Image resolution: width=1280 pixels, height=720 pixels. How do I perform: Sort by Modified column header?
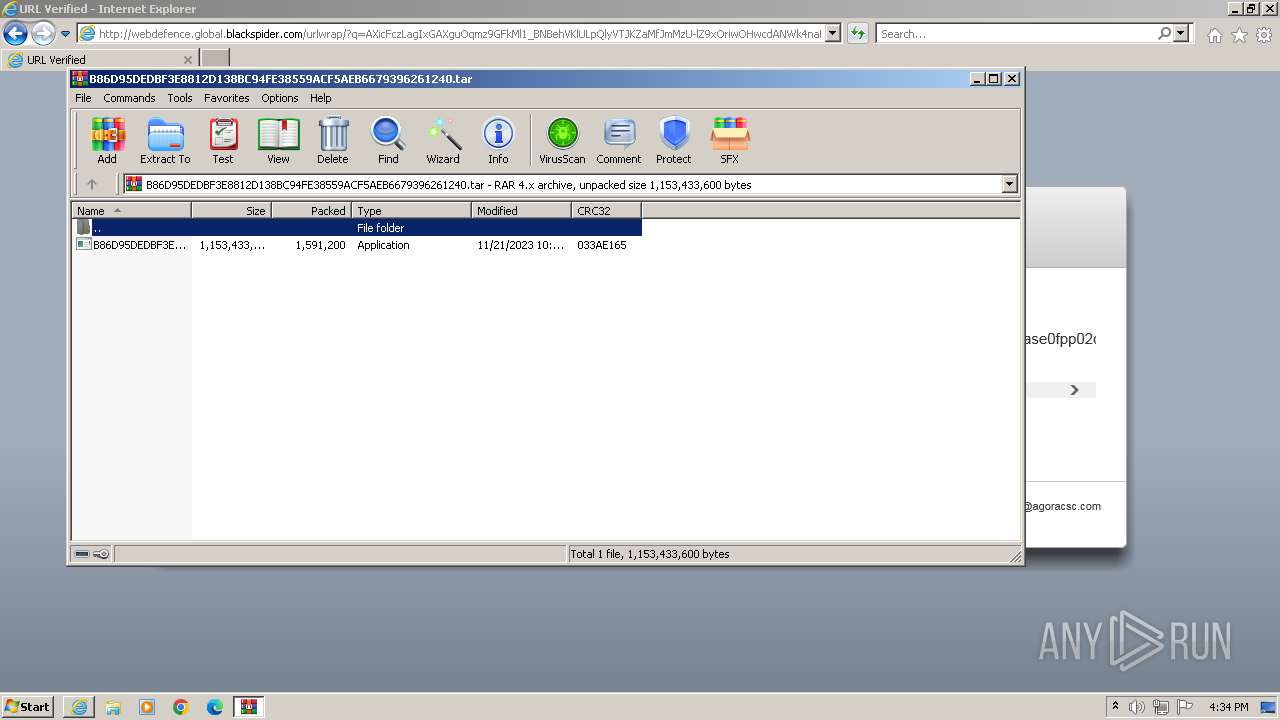pos(521,210)
